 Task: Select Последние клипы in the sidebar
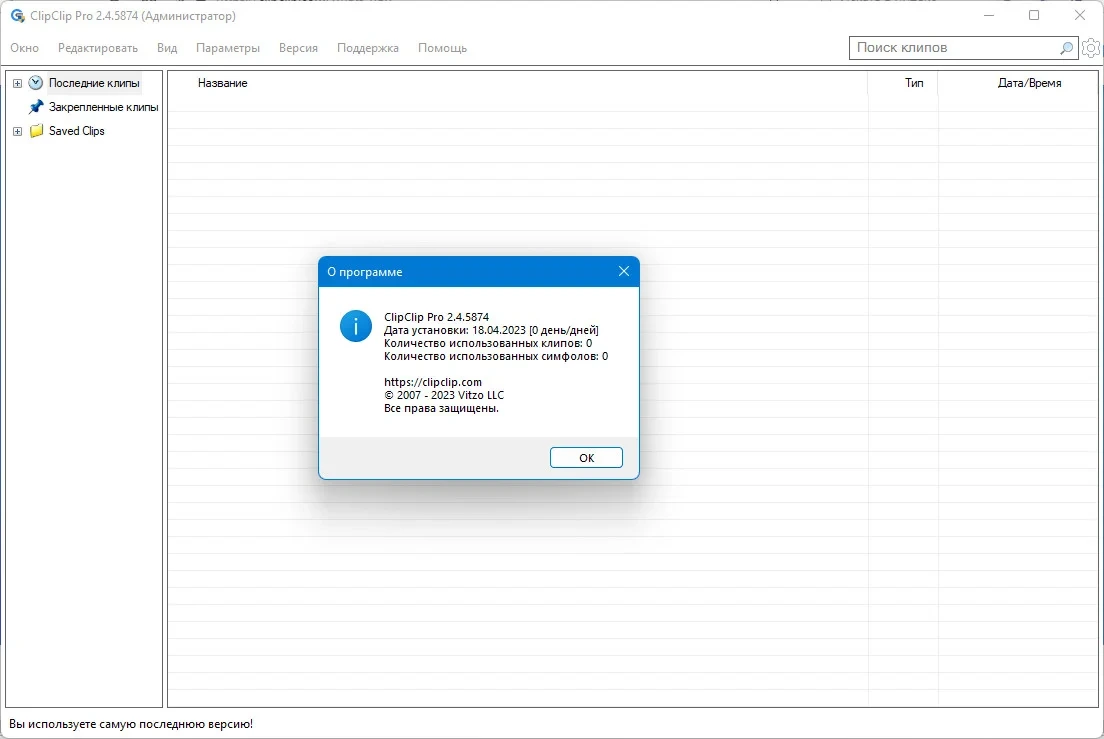tap(94, 83)
